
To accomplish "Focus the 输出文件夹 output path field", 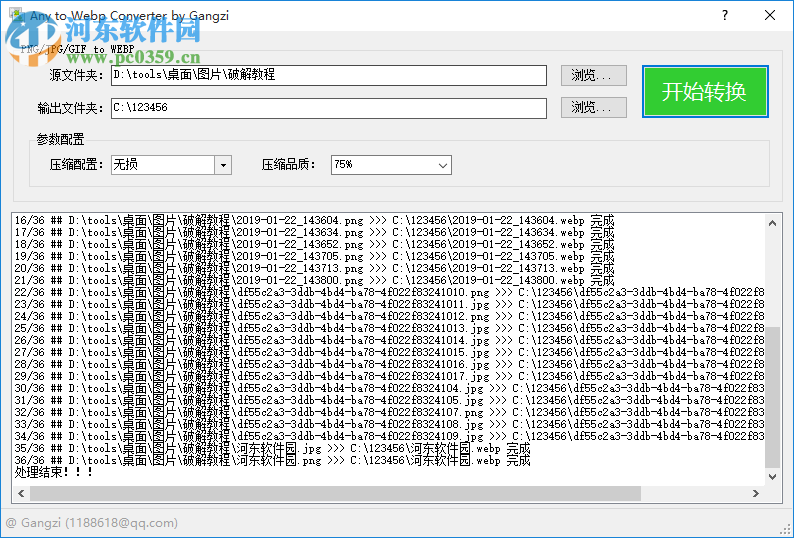I will (x=329, y=108).
